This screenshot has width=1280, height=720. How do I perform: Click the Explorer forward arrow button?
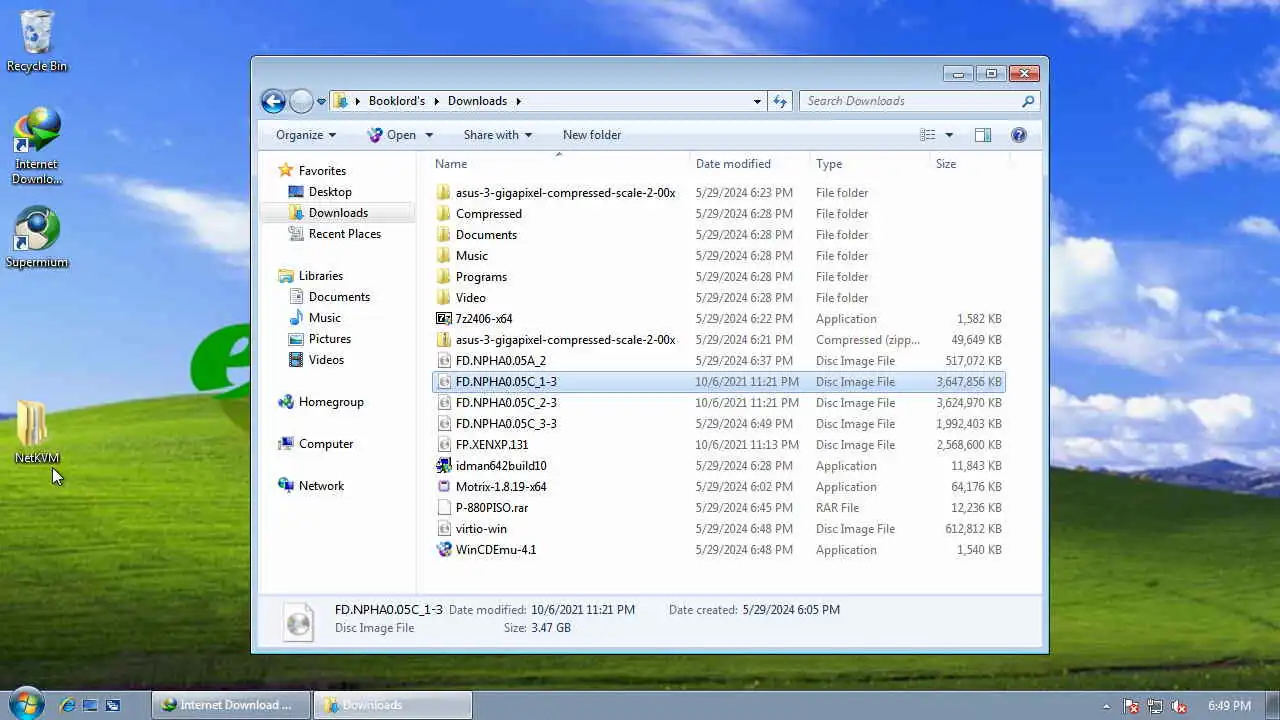[x=301, y=101]
